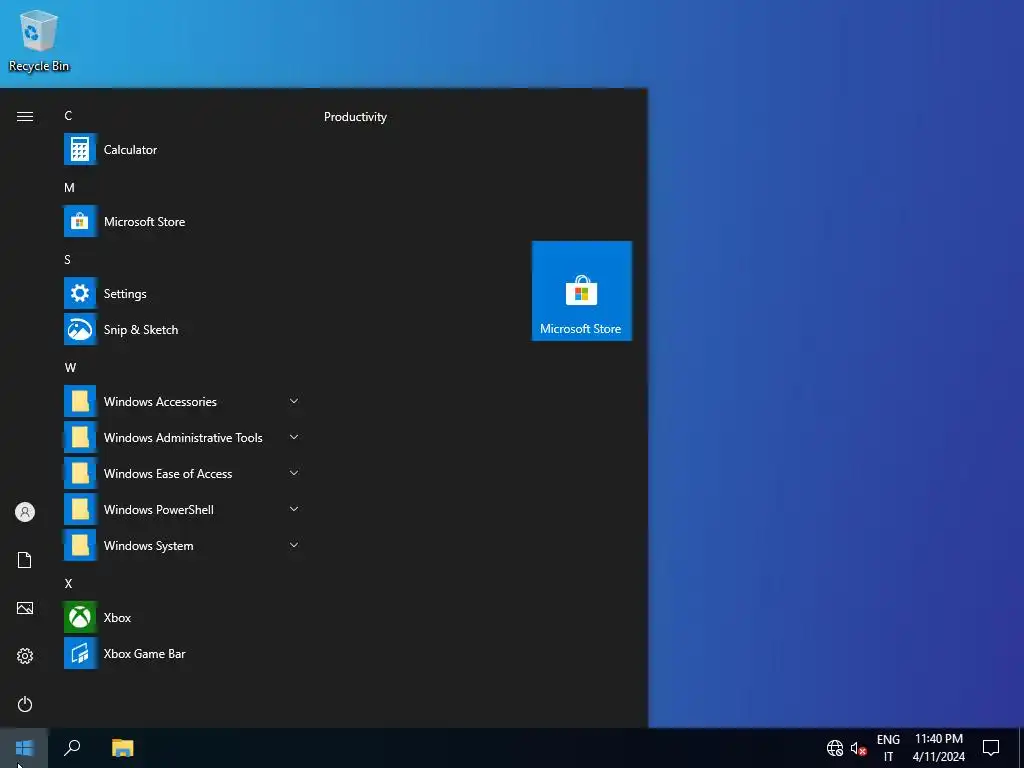Click the muted volume tray icon

(858, 748)
